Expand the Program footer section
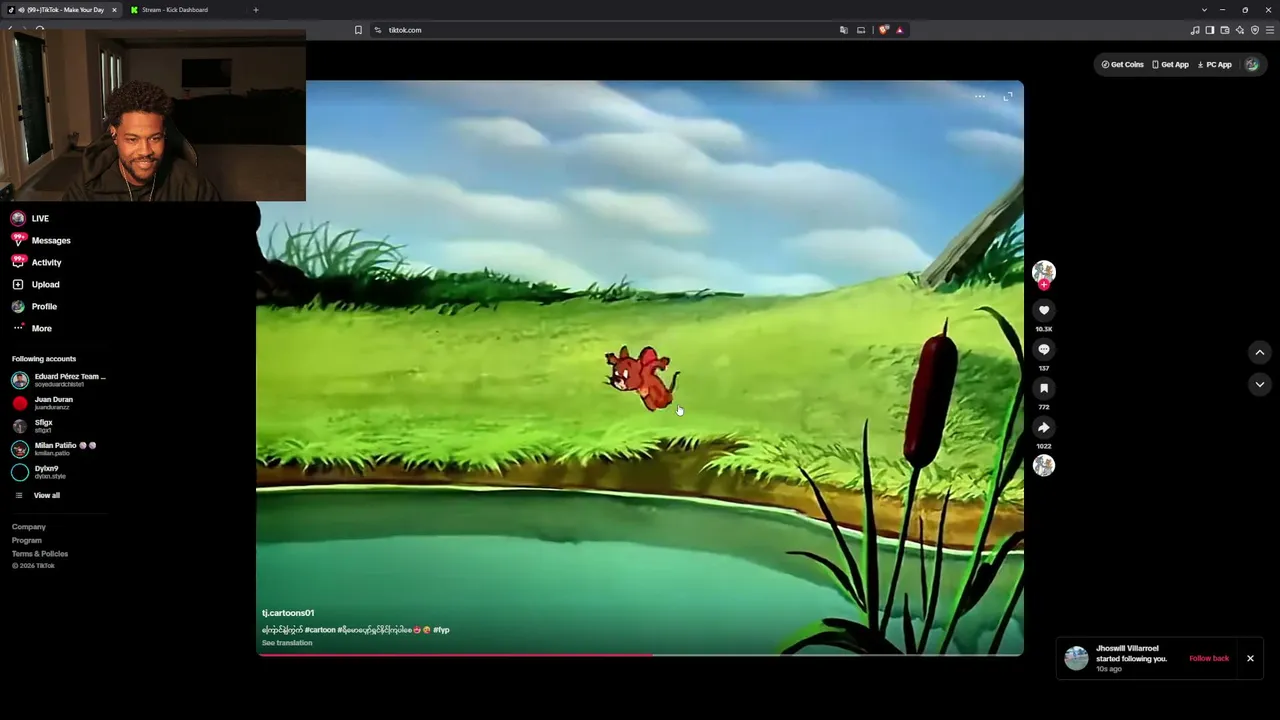 [x=27, y=540]
